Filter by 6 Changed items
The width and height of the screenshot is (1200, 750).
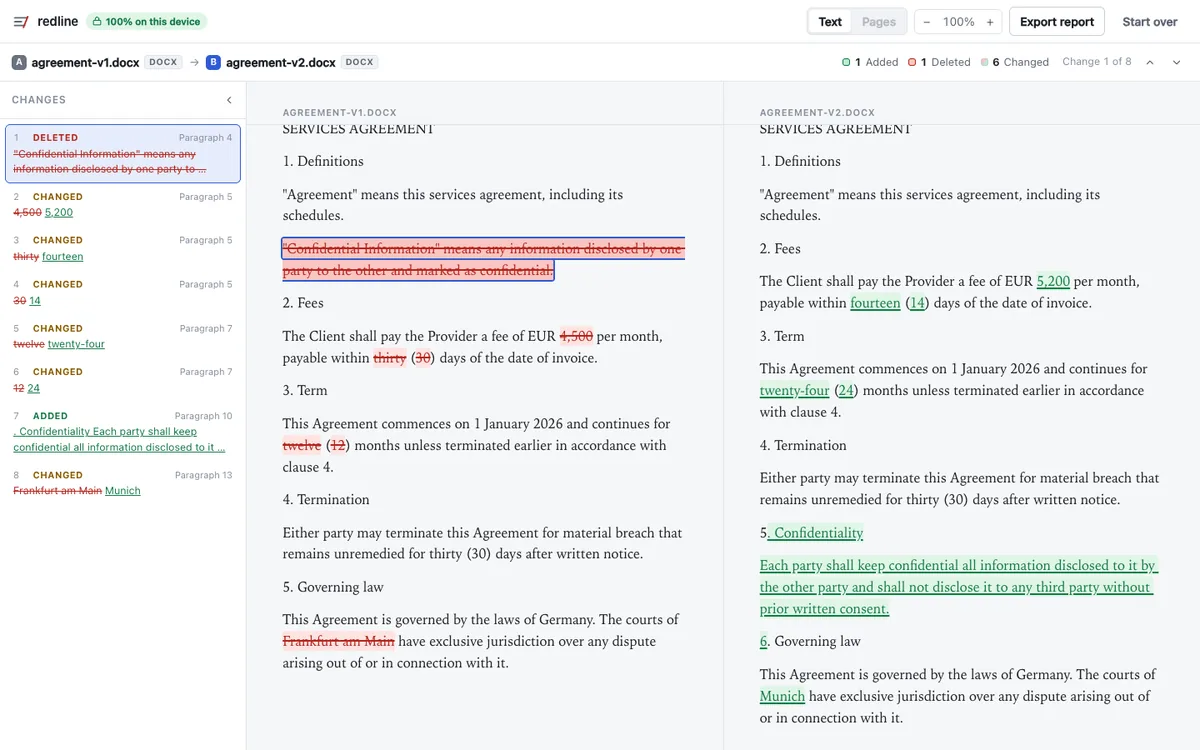1015,62
